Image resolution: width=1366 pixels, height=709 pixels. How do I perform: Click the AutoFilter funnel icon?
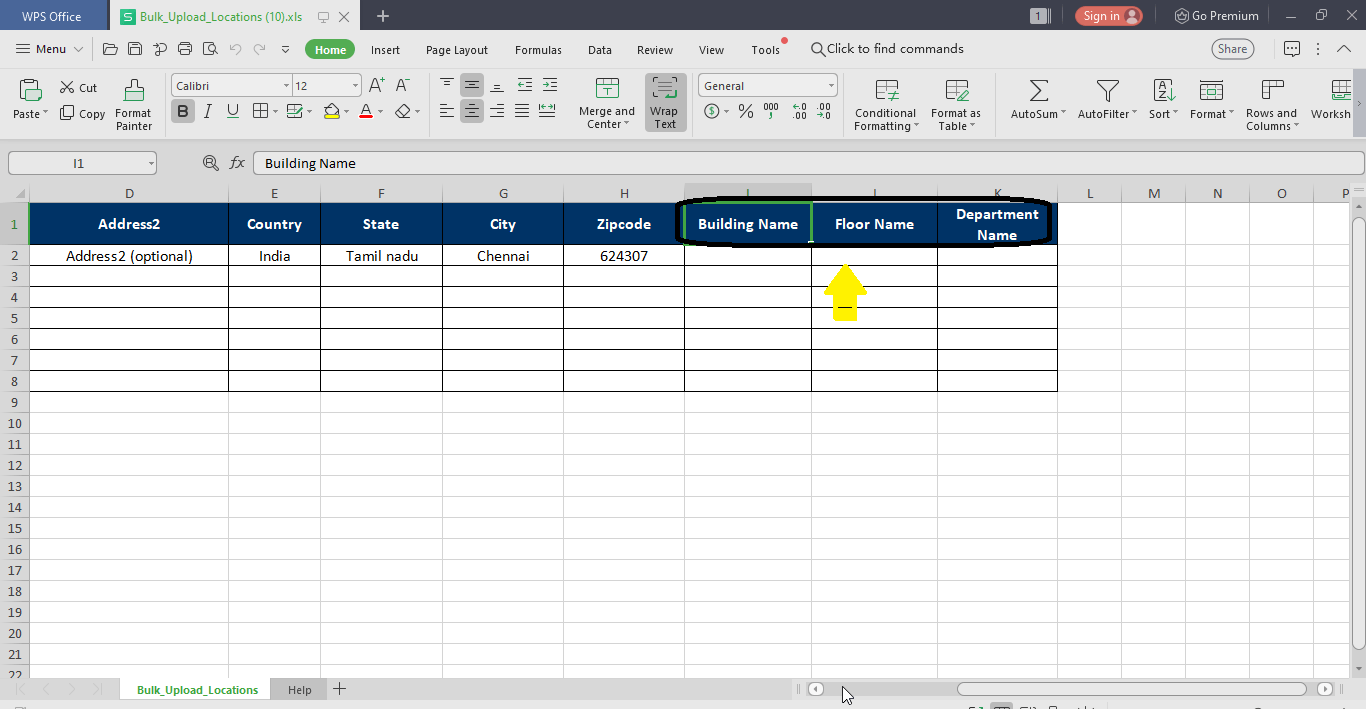click(x=1107, y=91)
